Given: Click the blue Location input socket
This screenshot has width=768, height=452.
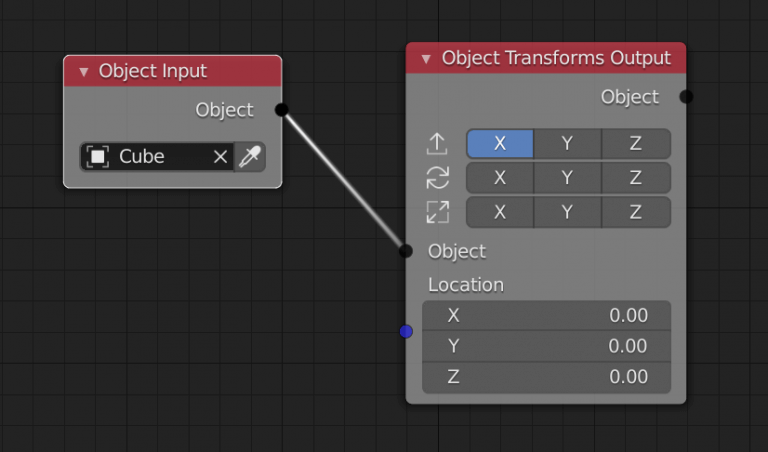Looking at the screenshot, I should (x=406, y=331).
